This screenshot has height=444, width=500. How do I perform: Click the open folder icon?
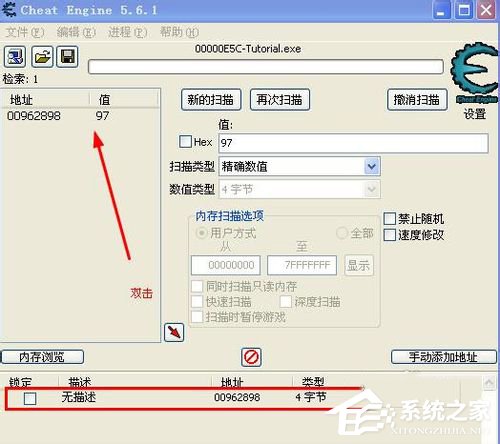pyautogui.click(x=42, y=56)
